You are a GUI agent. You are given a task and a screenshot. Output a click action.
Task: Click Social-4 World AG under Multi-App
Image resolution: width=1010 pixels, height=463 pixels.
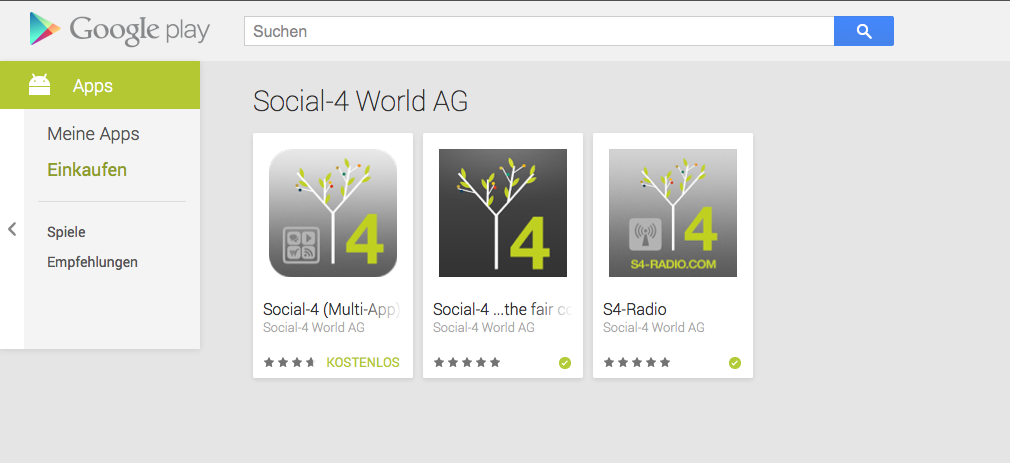[x=314, y=328]
